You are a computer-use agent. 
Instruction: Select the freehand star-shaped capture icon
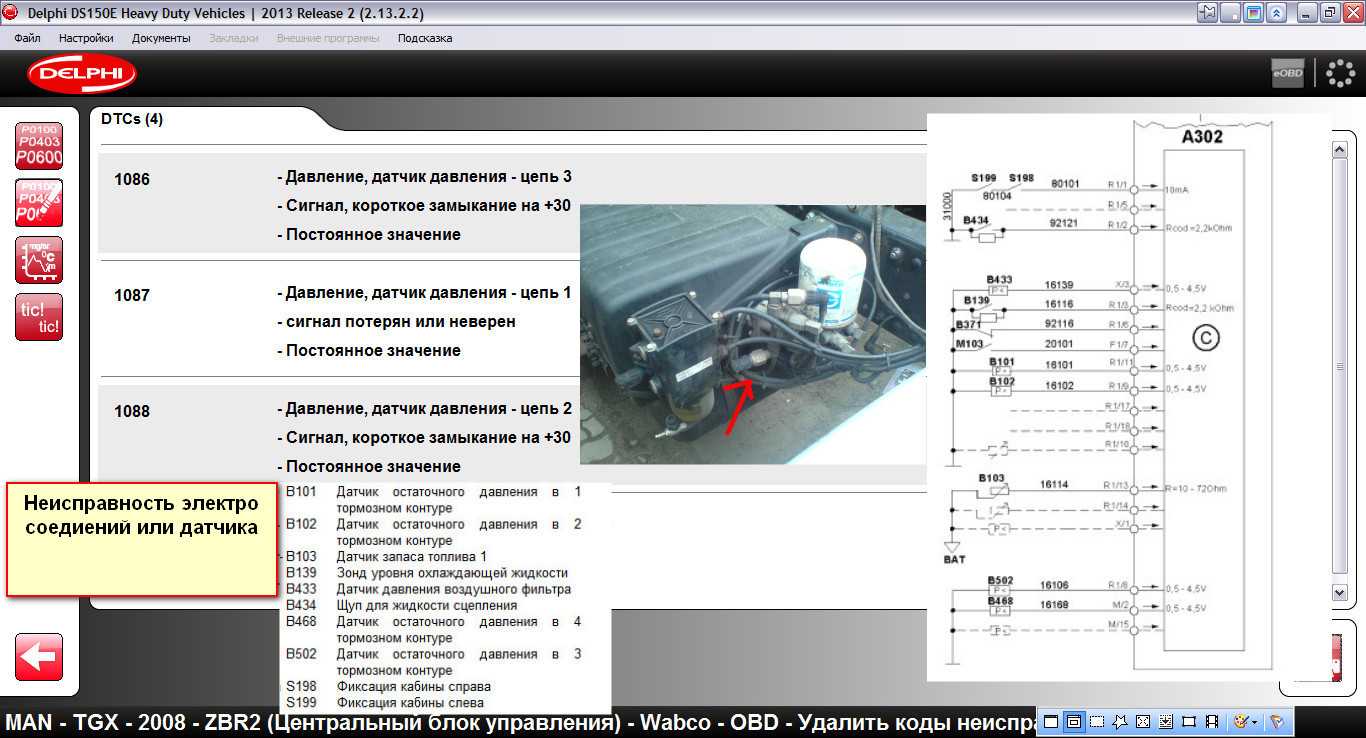pos(1120,721)
